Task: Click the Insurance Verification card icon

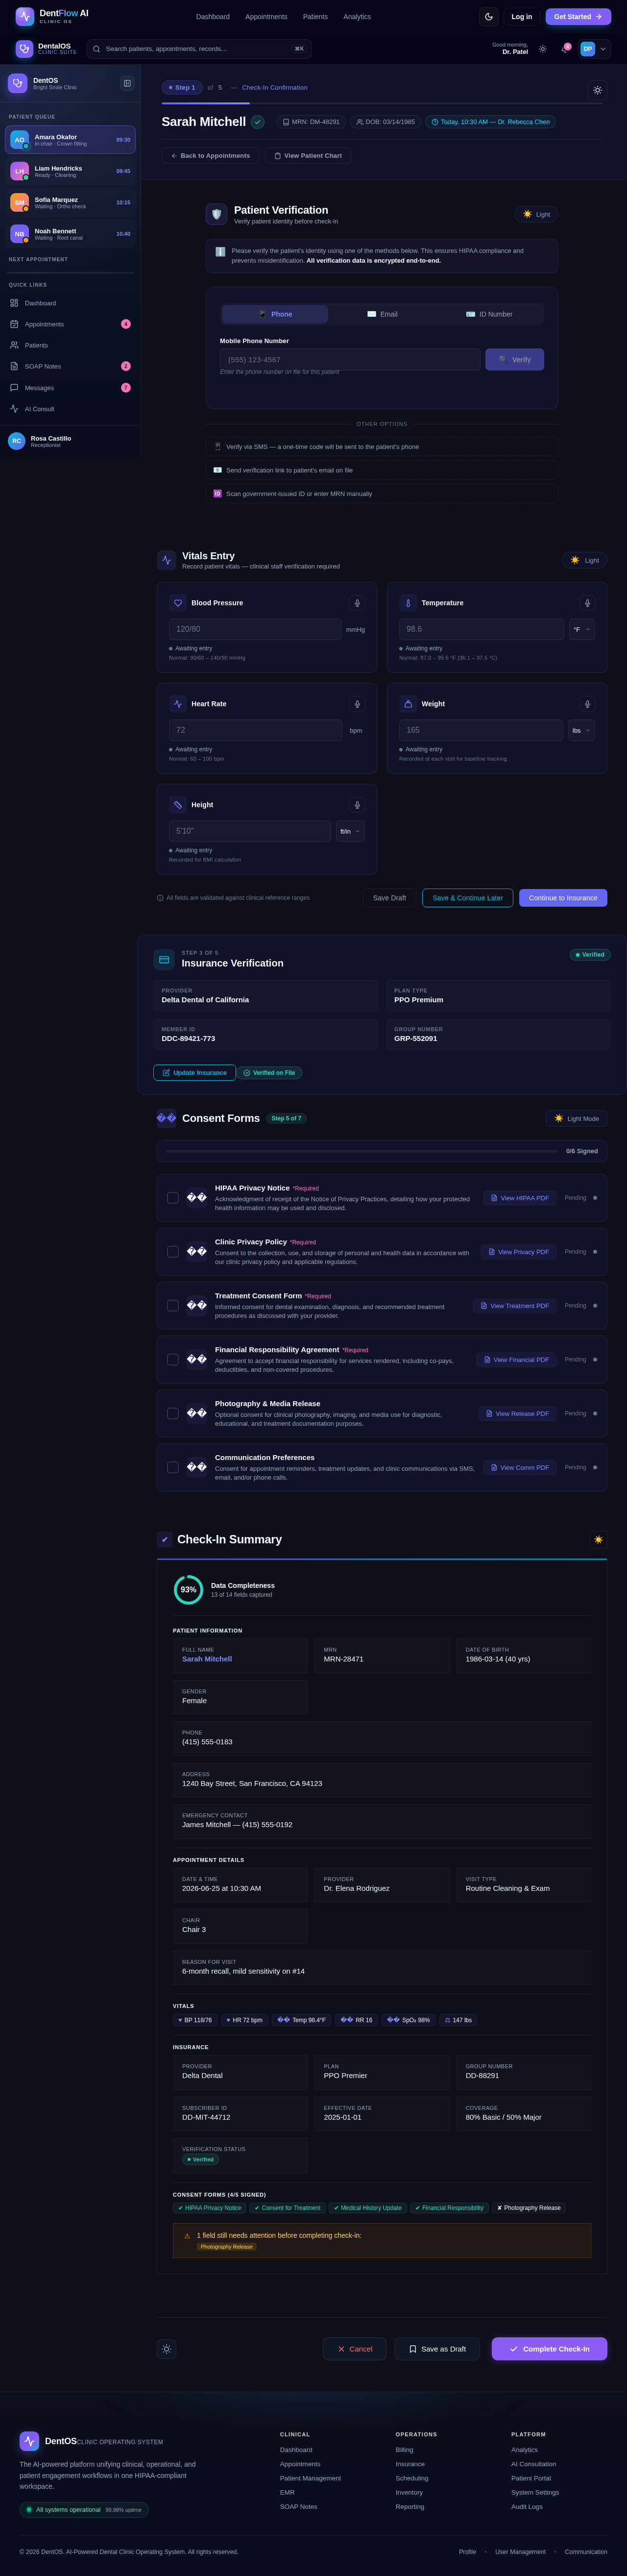Action: click(x=164, y=959)
